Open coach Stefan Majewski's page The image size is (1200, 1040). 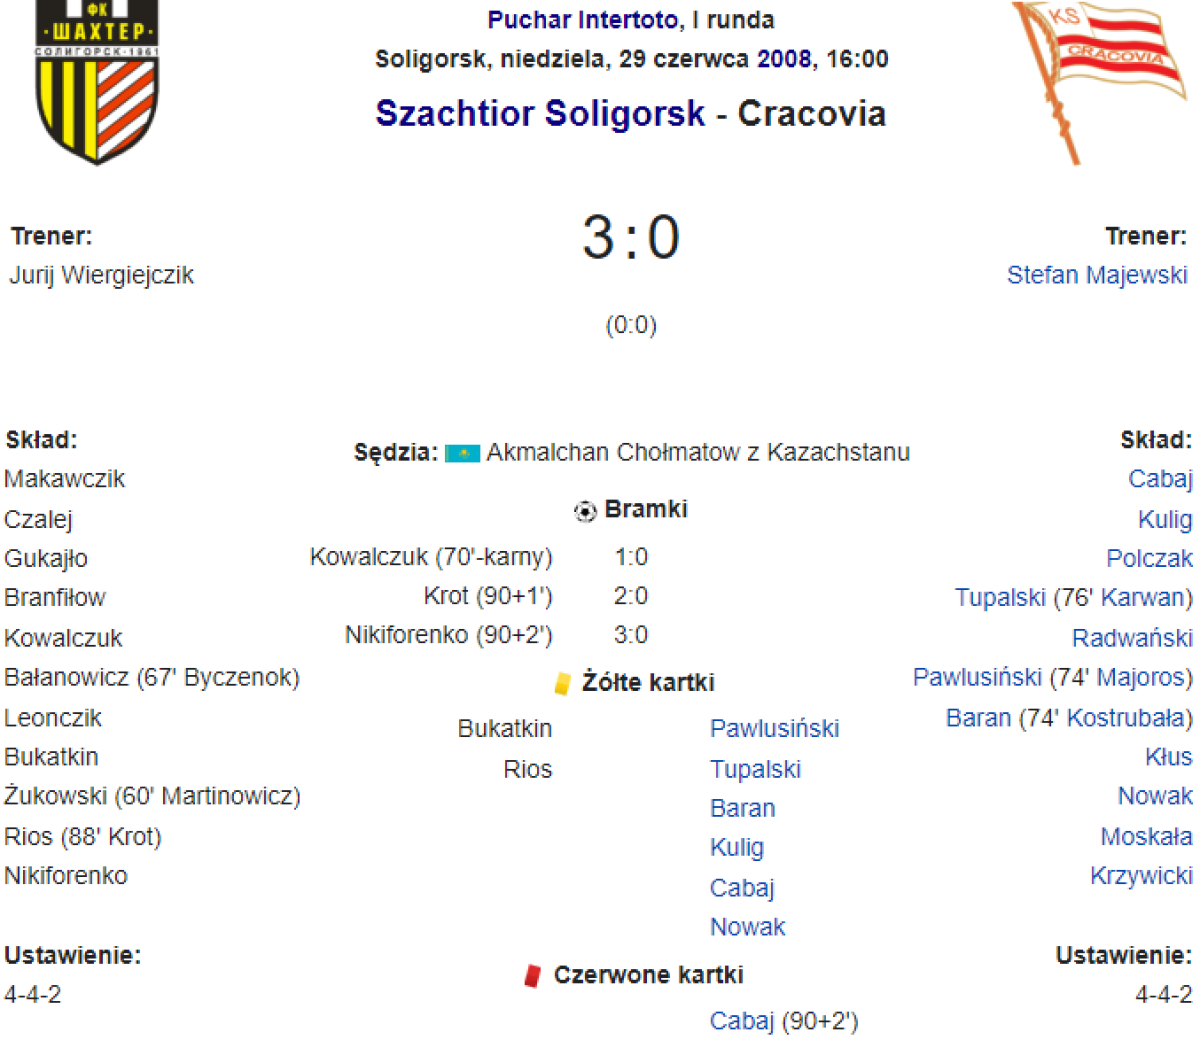click(x=1097, y=275)
